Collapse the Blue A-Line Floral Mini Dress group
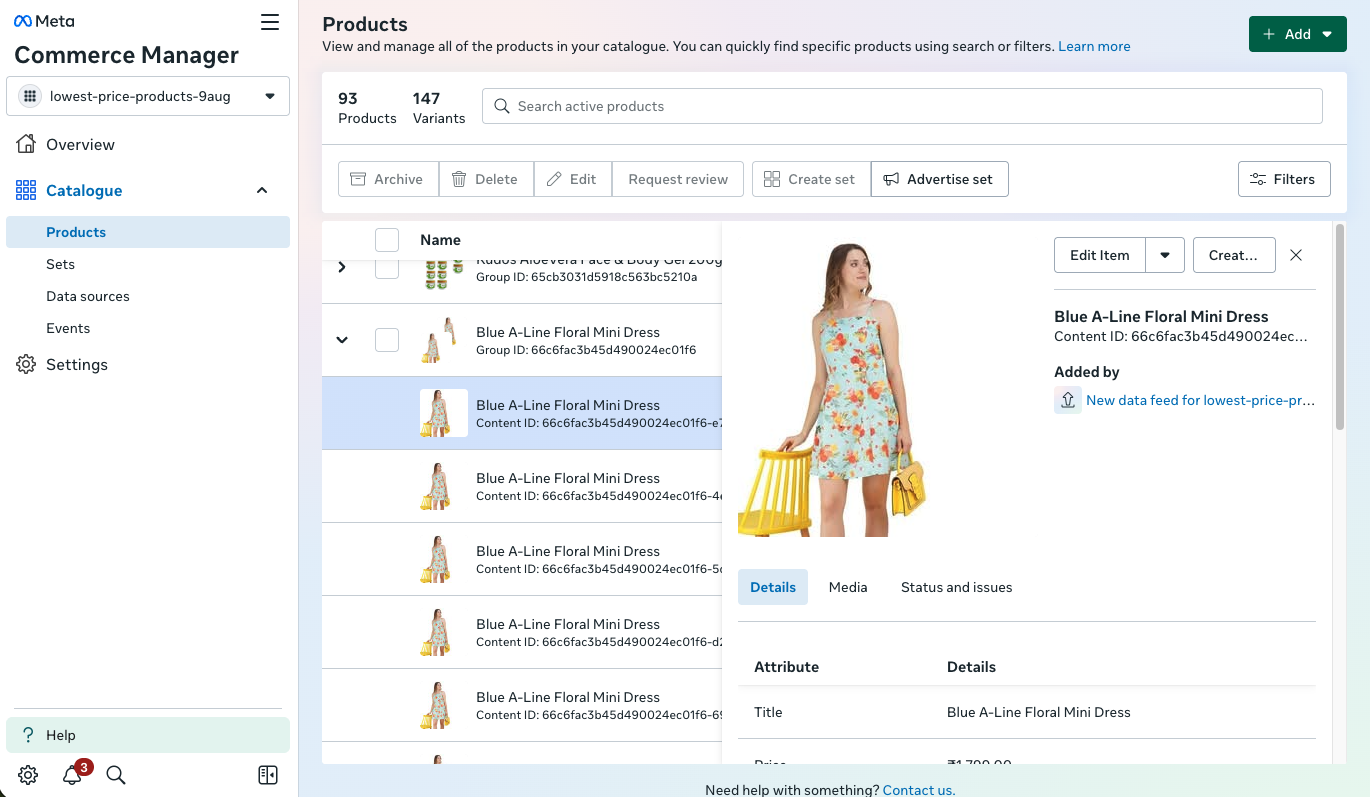The image size is (1370, 797). tap(342, 340)
